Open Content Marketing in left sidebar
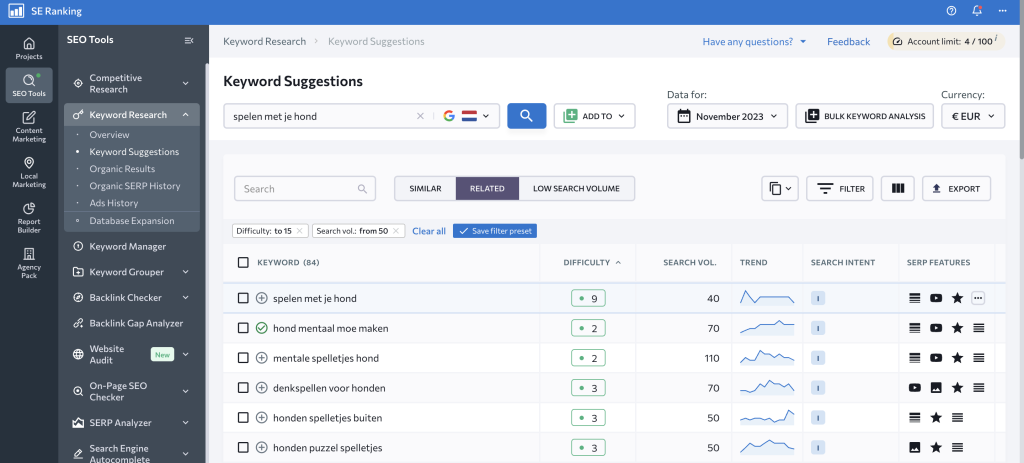Viewport: 1024px width, 463px height. point(29,126)
